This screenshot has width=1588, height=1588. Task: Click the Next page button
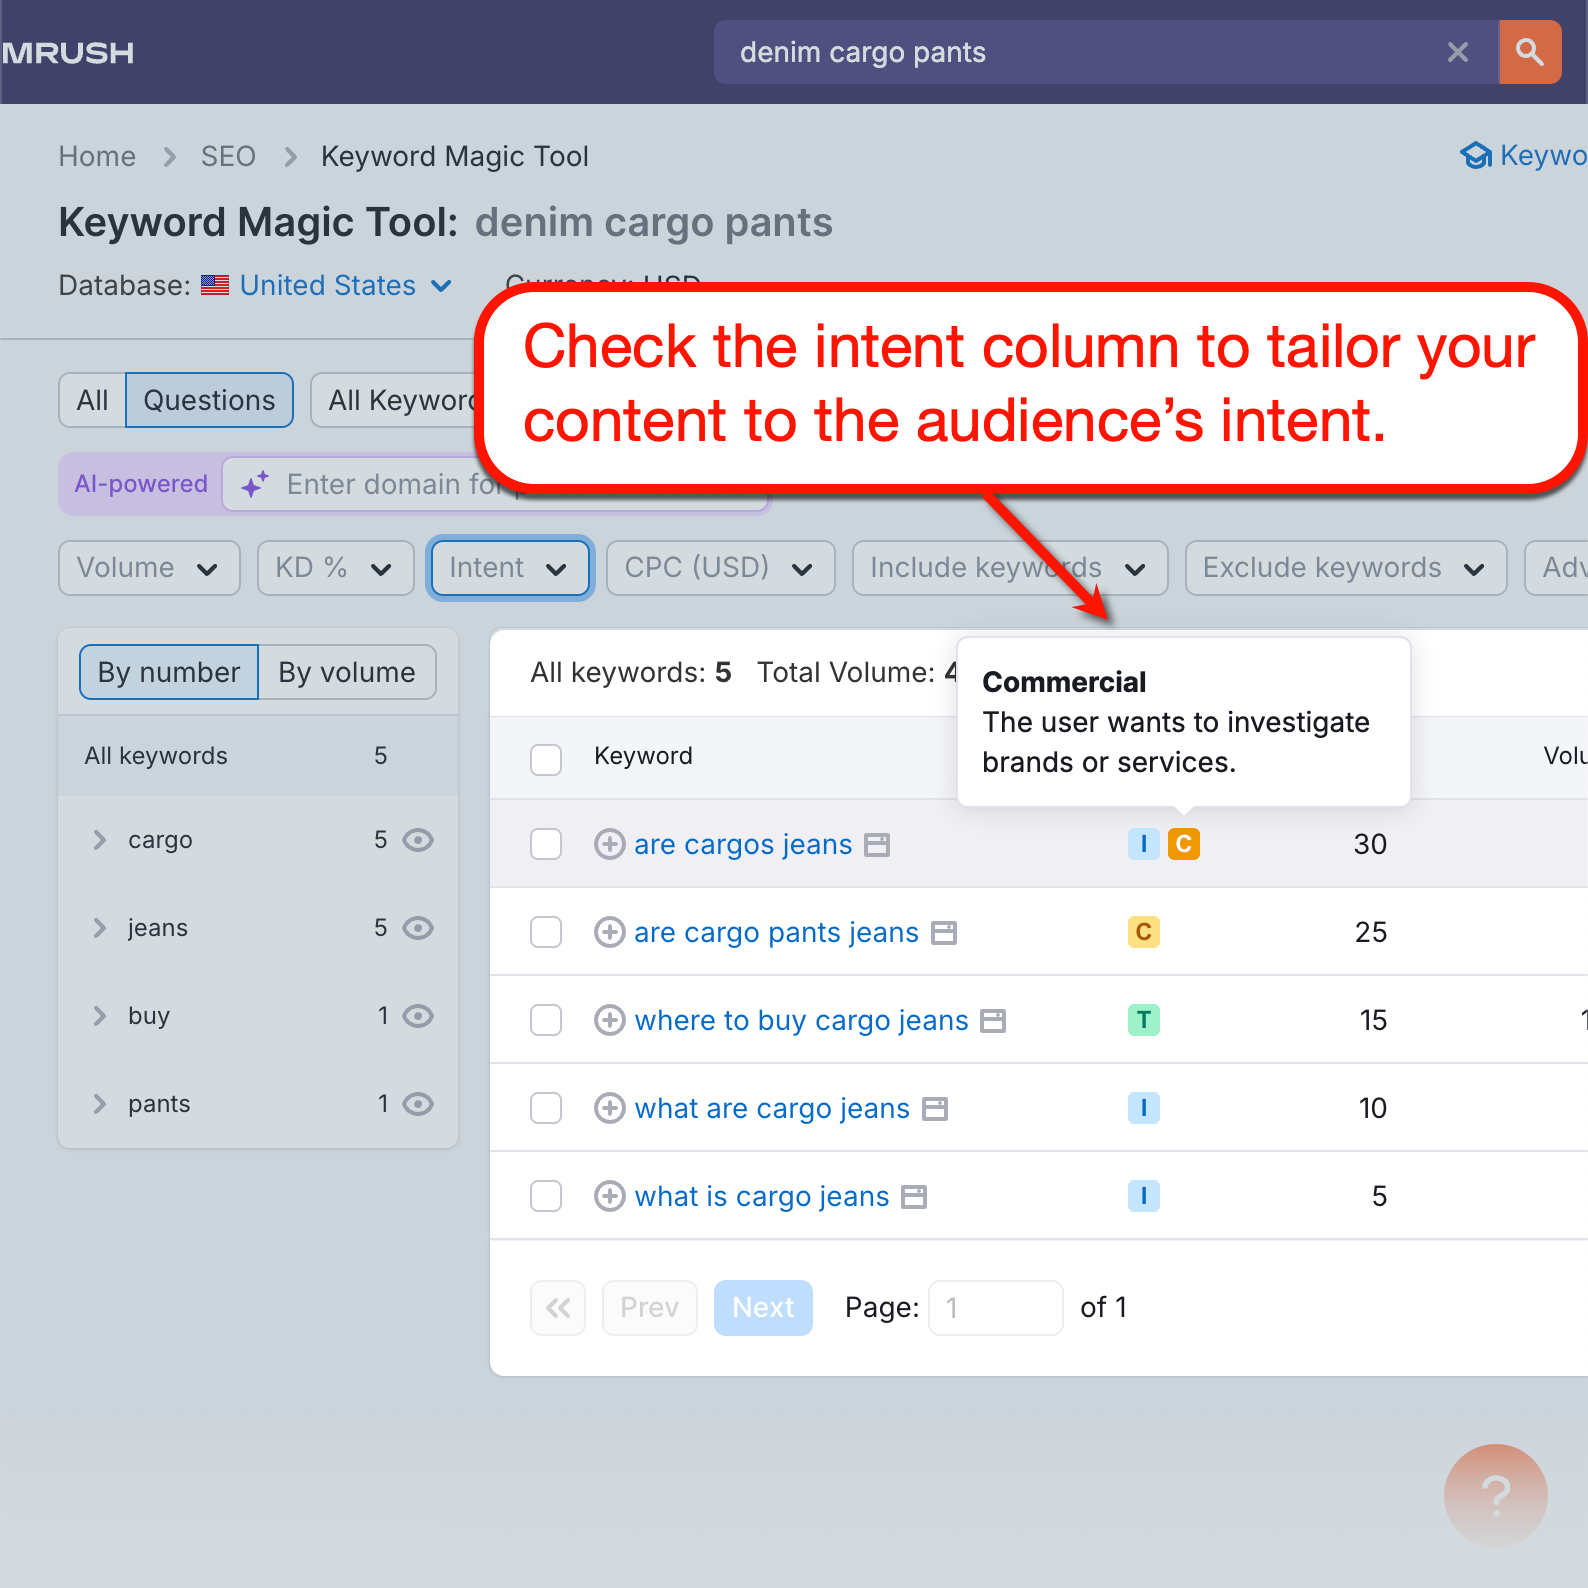(x=763, y=1308)
